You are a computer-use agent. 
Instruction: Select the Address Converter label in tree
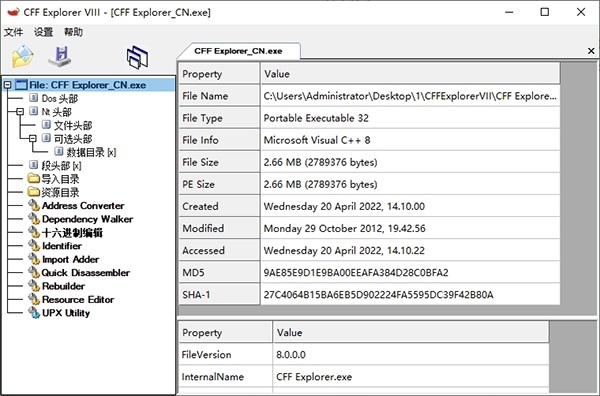(83, 205)
